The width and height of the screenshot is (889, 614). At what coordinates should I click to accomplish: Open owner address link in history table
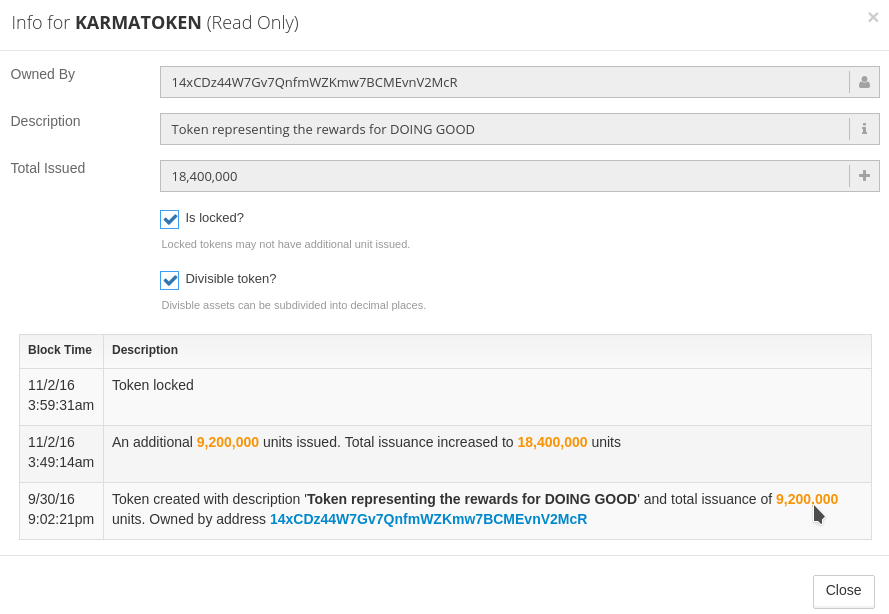coord(428,519)
